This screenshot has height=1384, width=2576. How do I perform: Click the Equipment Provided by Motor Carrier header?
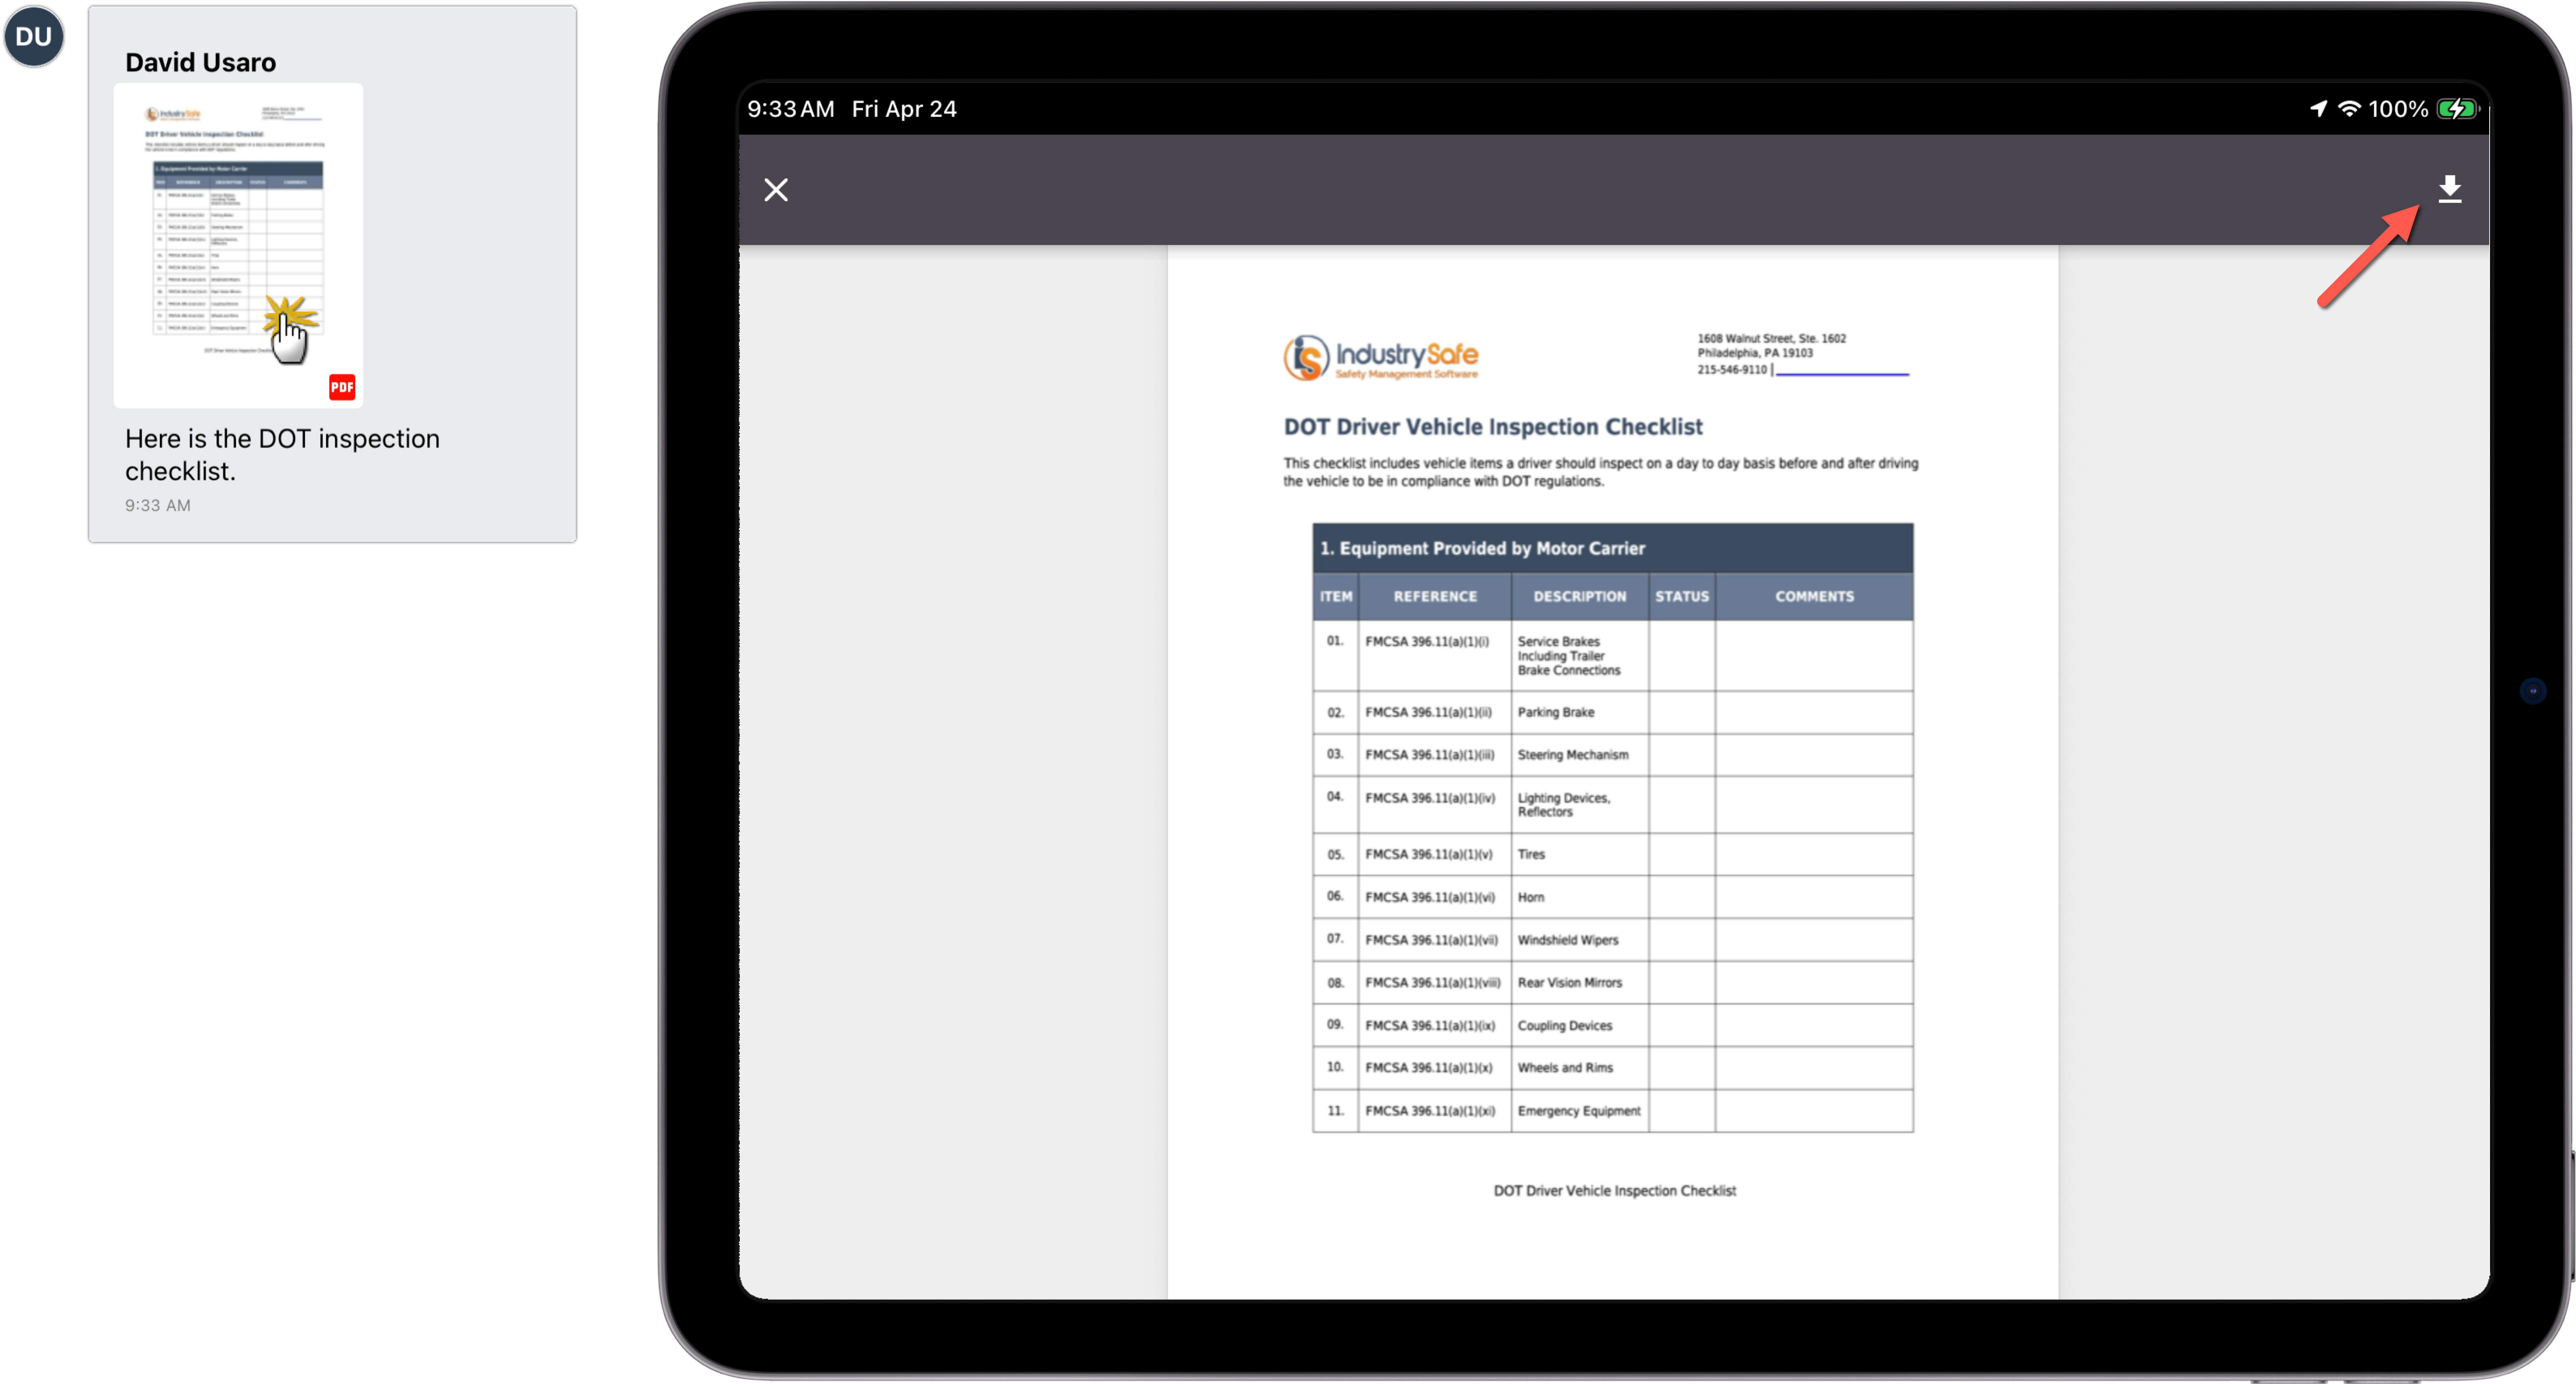click(x=1612, y=548)
